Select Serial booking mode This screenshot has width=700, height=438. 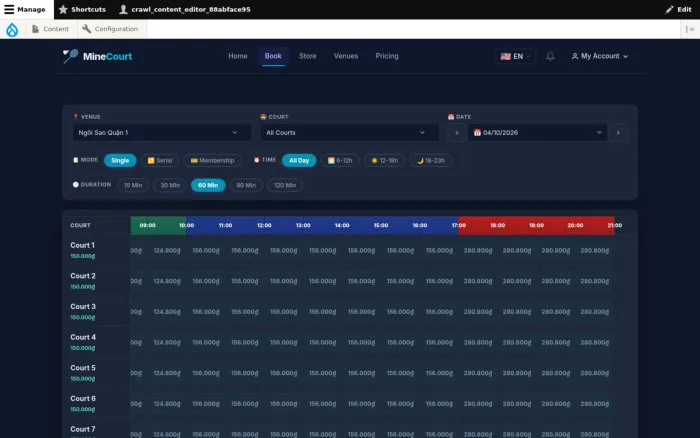[x=160, y=160]
